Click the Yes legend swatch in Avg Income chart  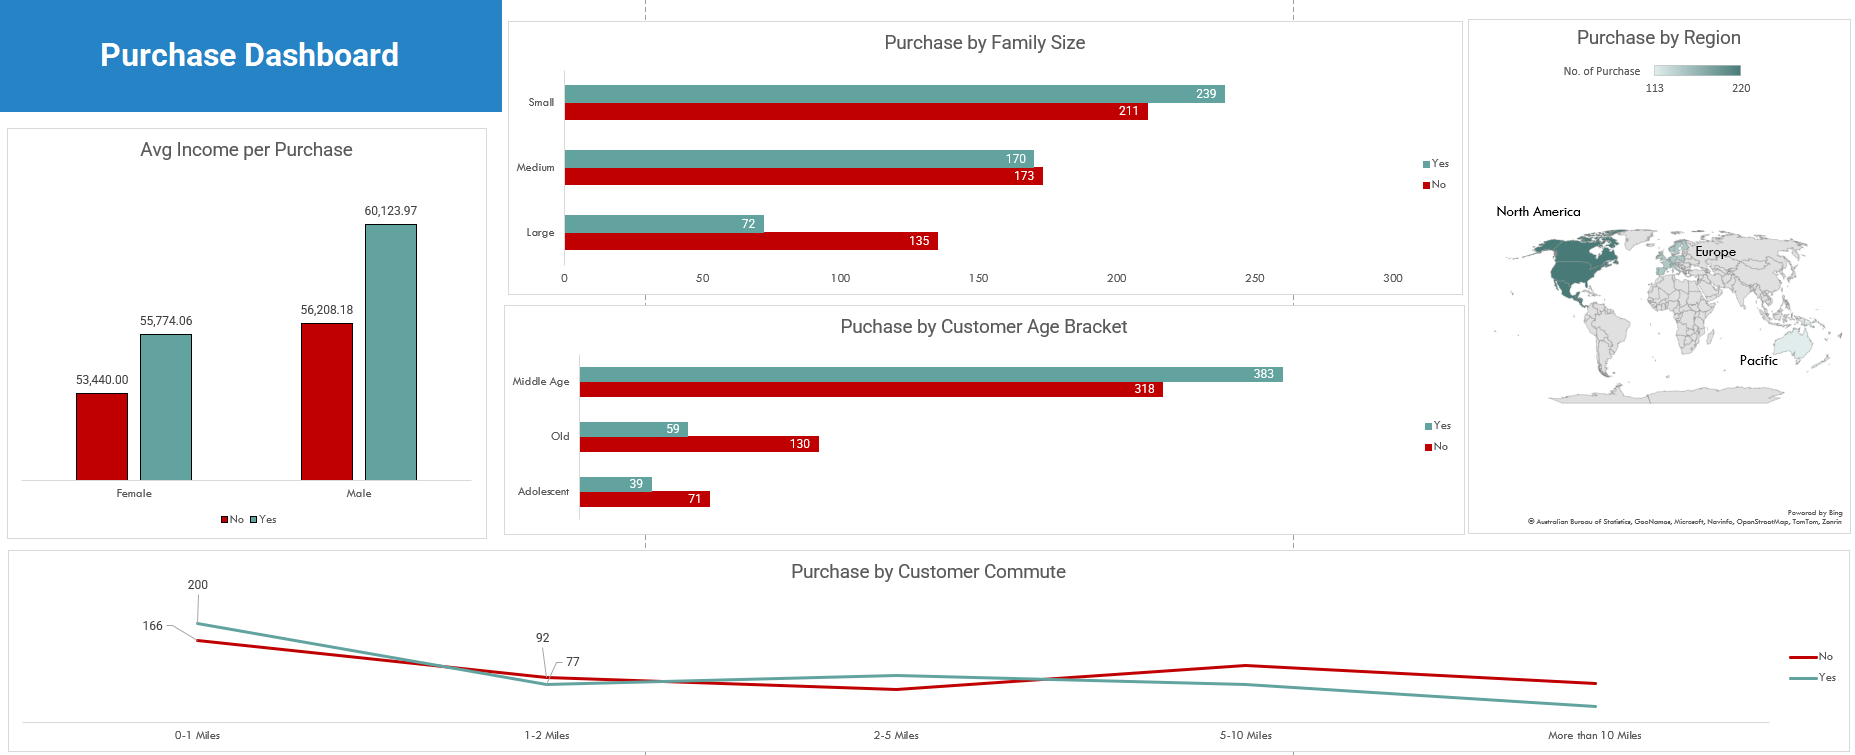[254, 520]
